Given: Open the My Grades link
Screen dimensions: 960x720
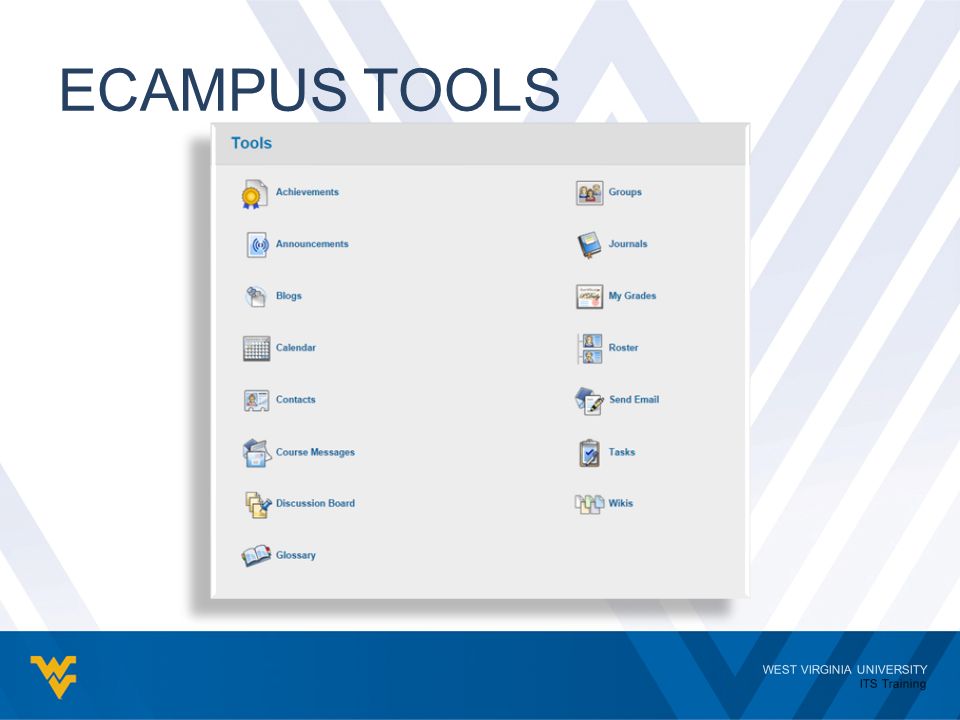Looking at the screenshot, I should pos(632,296).
